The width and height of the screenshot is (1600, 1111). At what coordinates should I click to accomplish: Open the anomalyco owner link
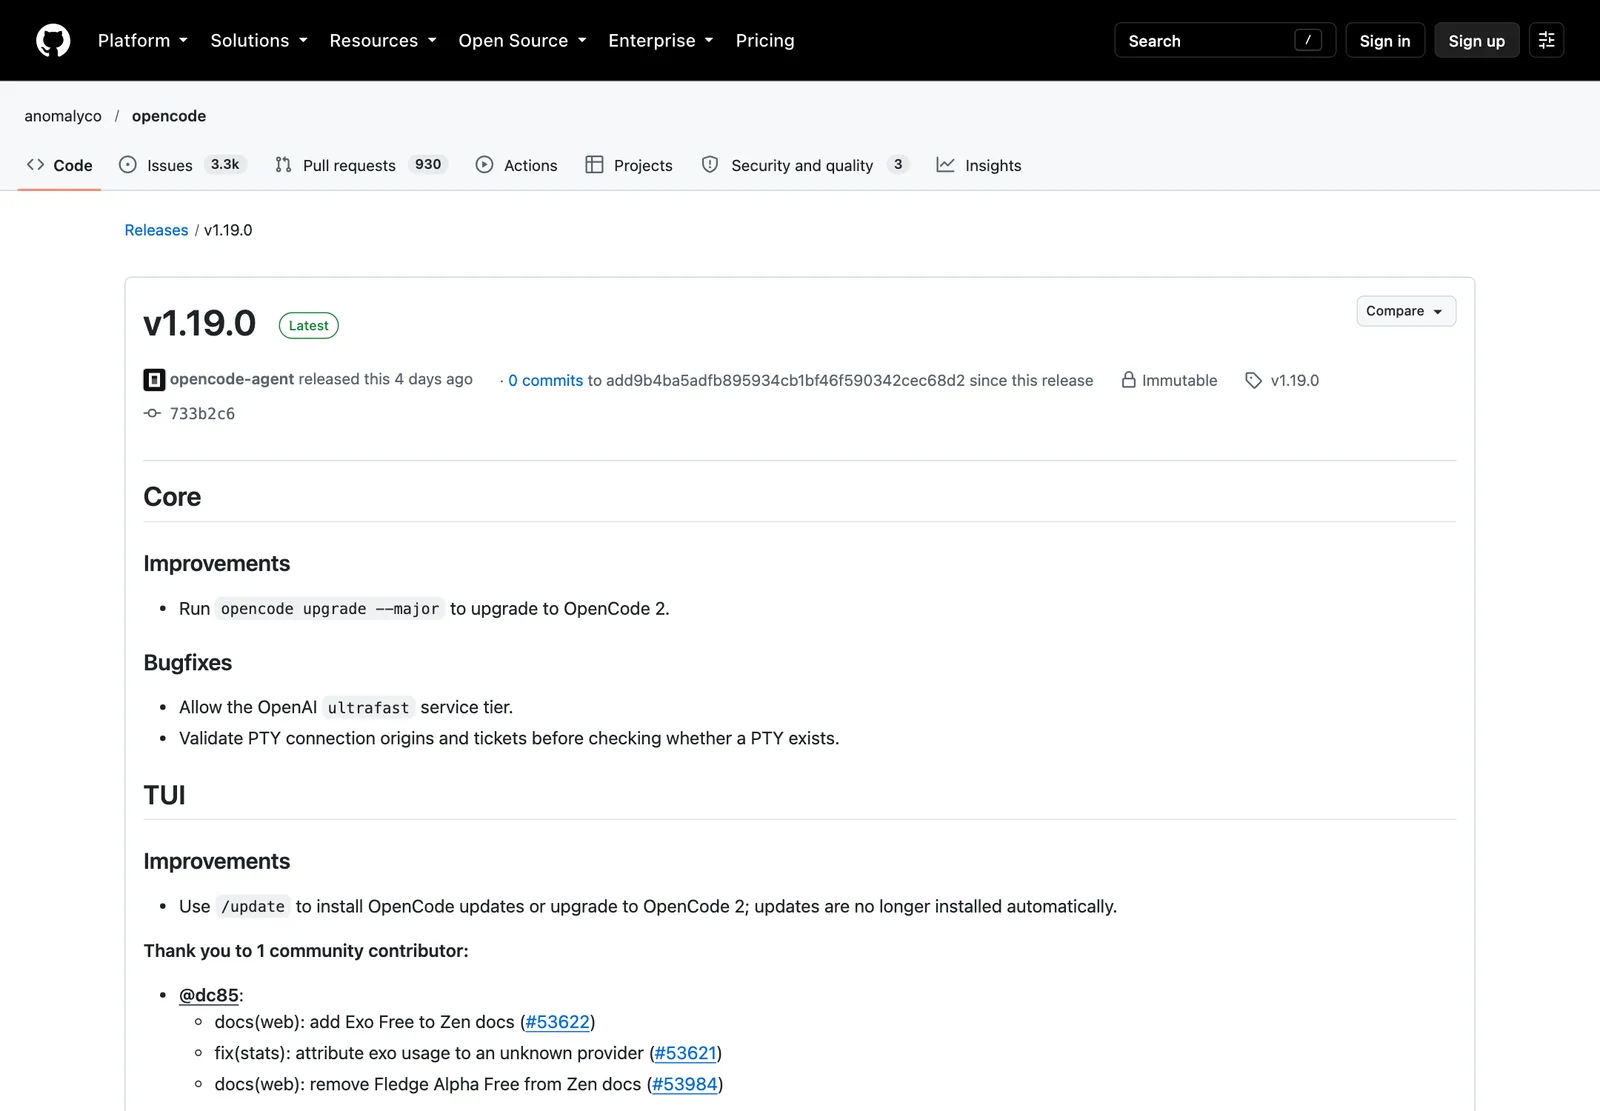pyautogui.click(x=63, y=116)
